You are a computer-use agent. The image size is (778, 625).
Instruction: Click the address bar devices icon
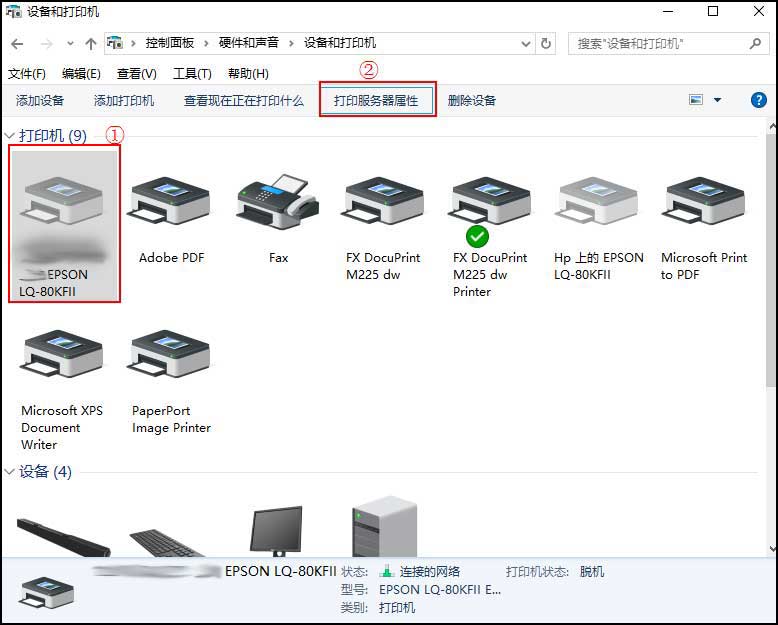coord(115,43)
